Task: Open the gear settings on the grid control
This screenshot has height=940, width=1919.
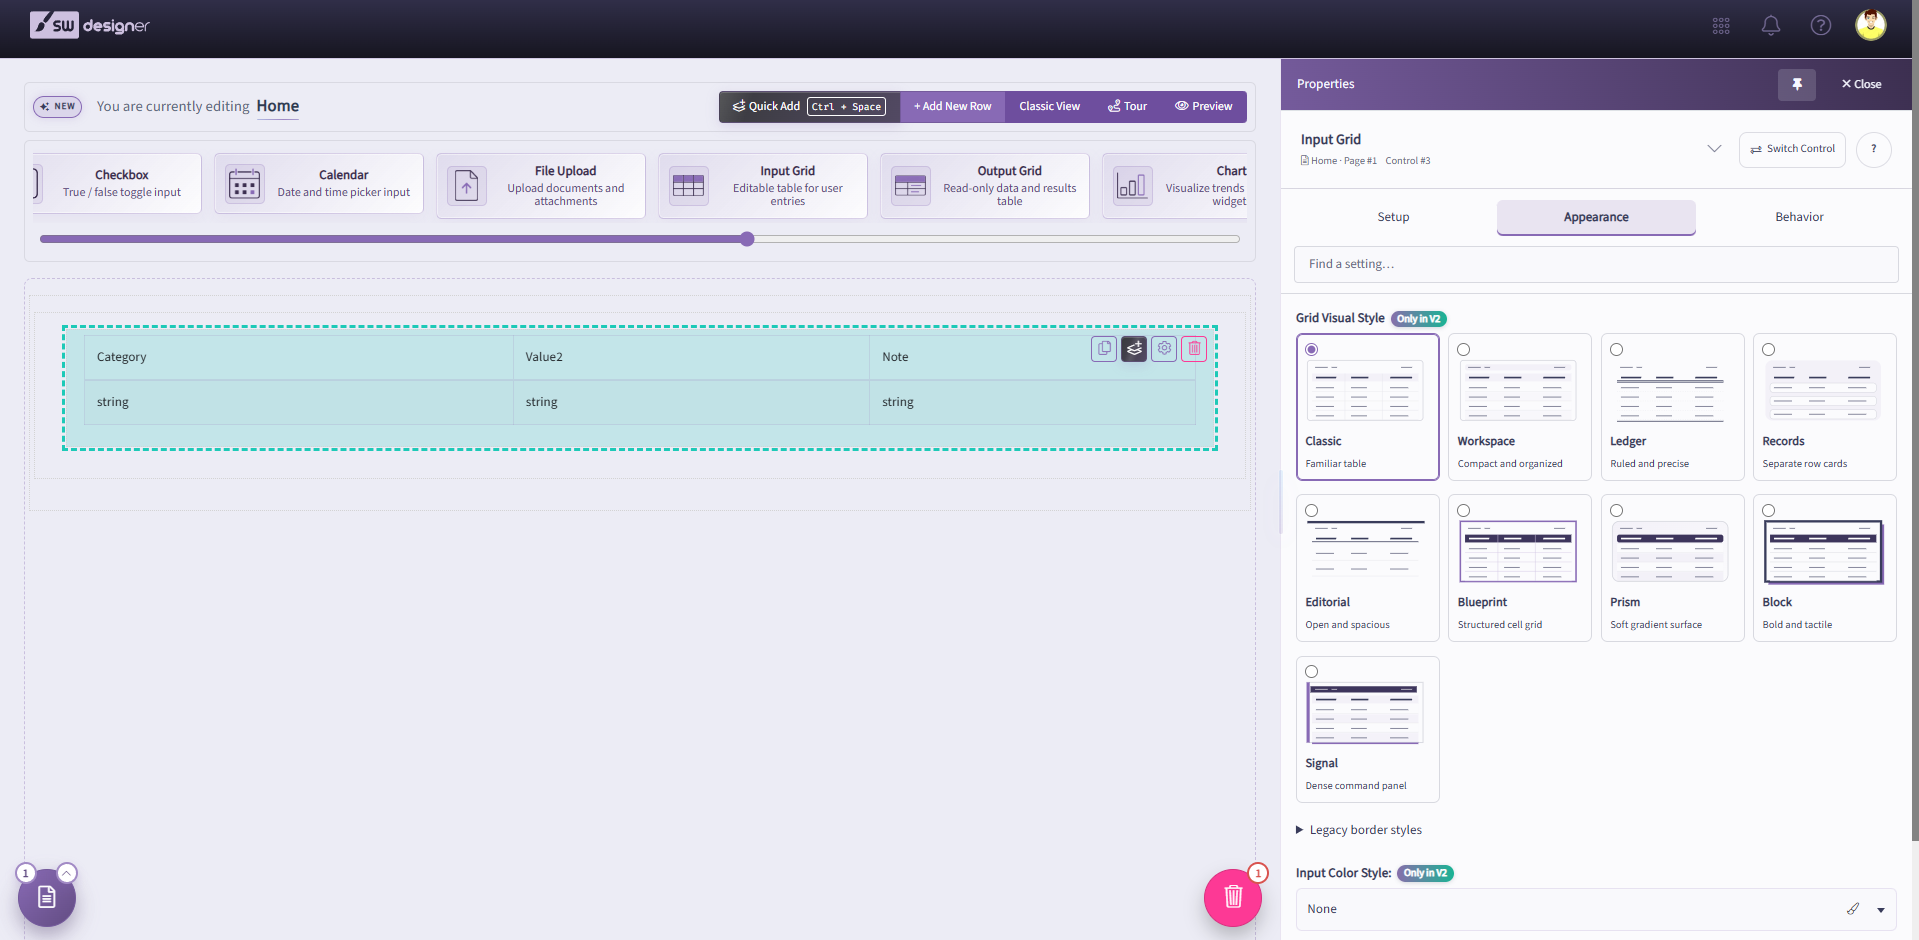Action: point(1164,349)
